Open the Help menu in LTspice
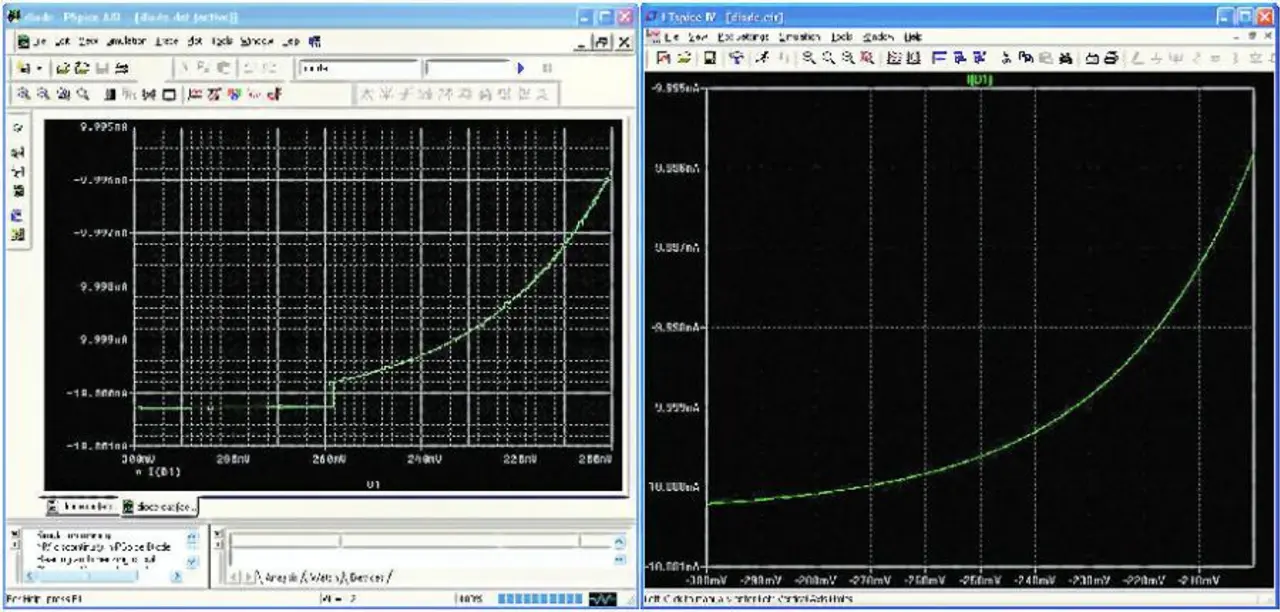This screenshot has height=612, width=1280. click(x=912, y=37)
